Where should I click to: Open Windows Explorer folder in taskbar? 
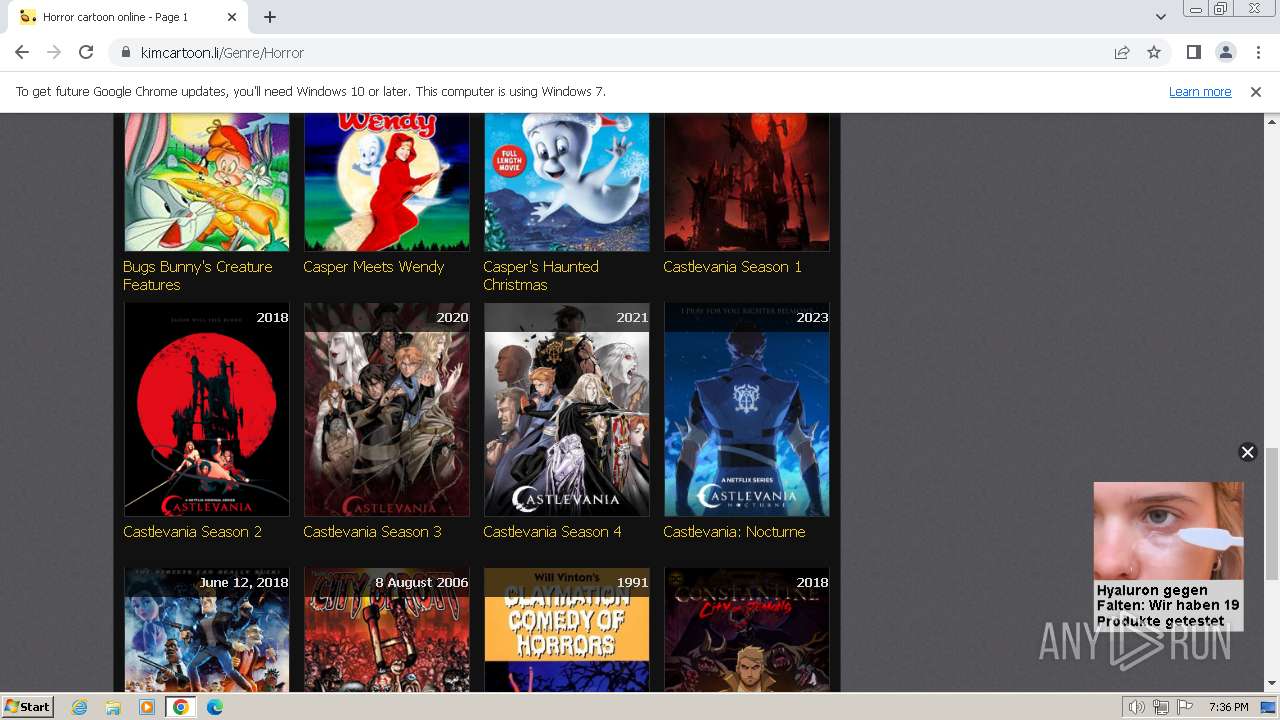113,707
